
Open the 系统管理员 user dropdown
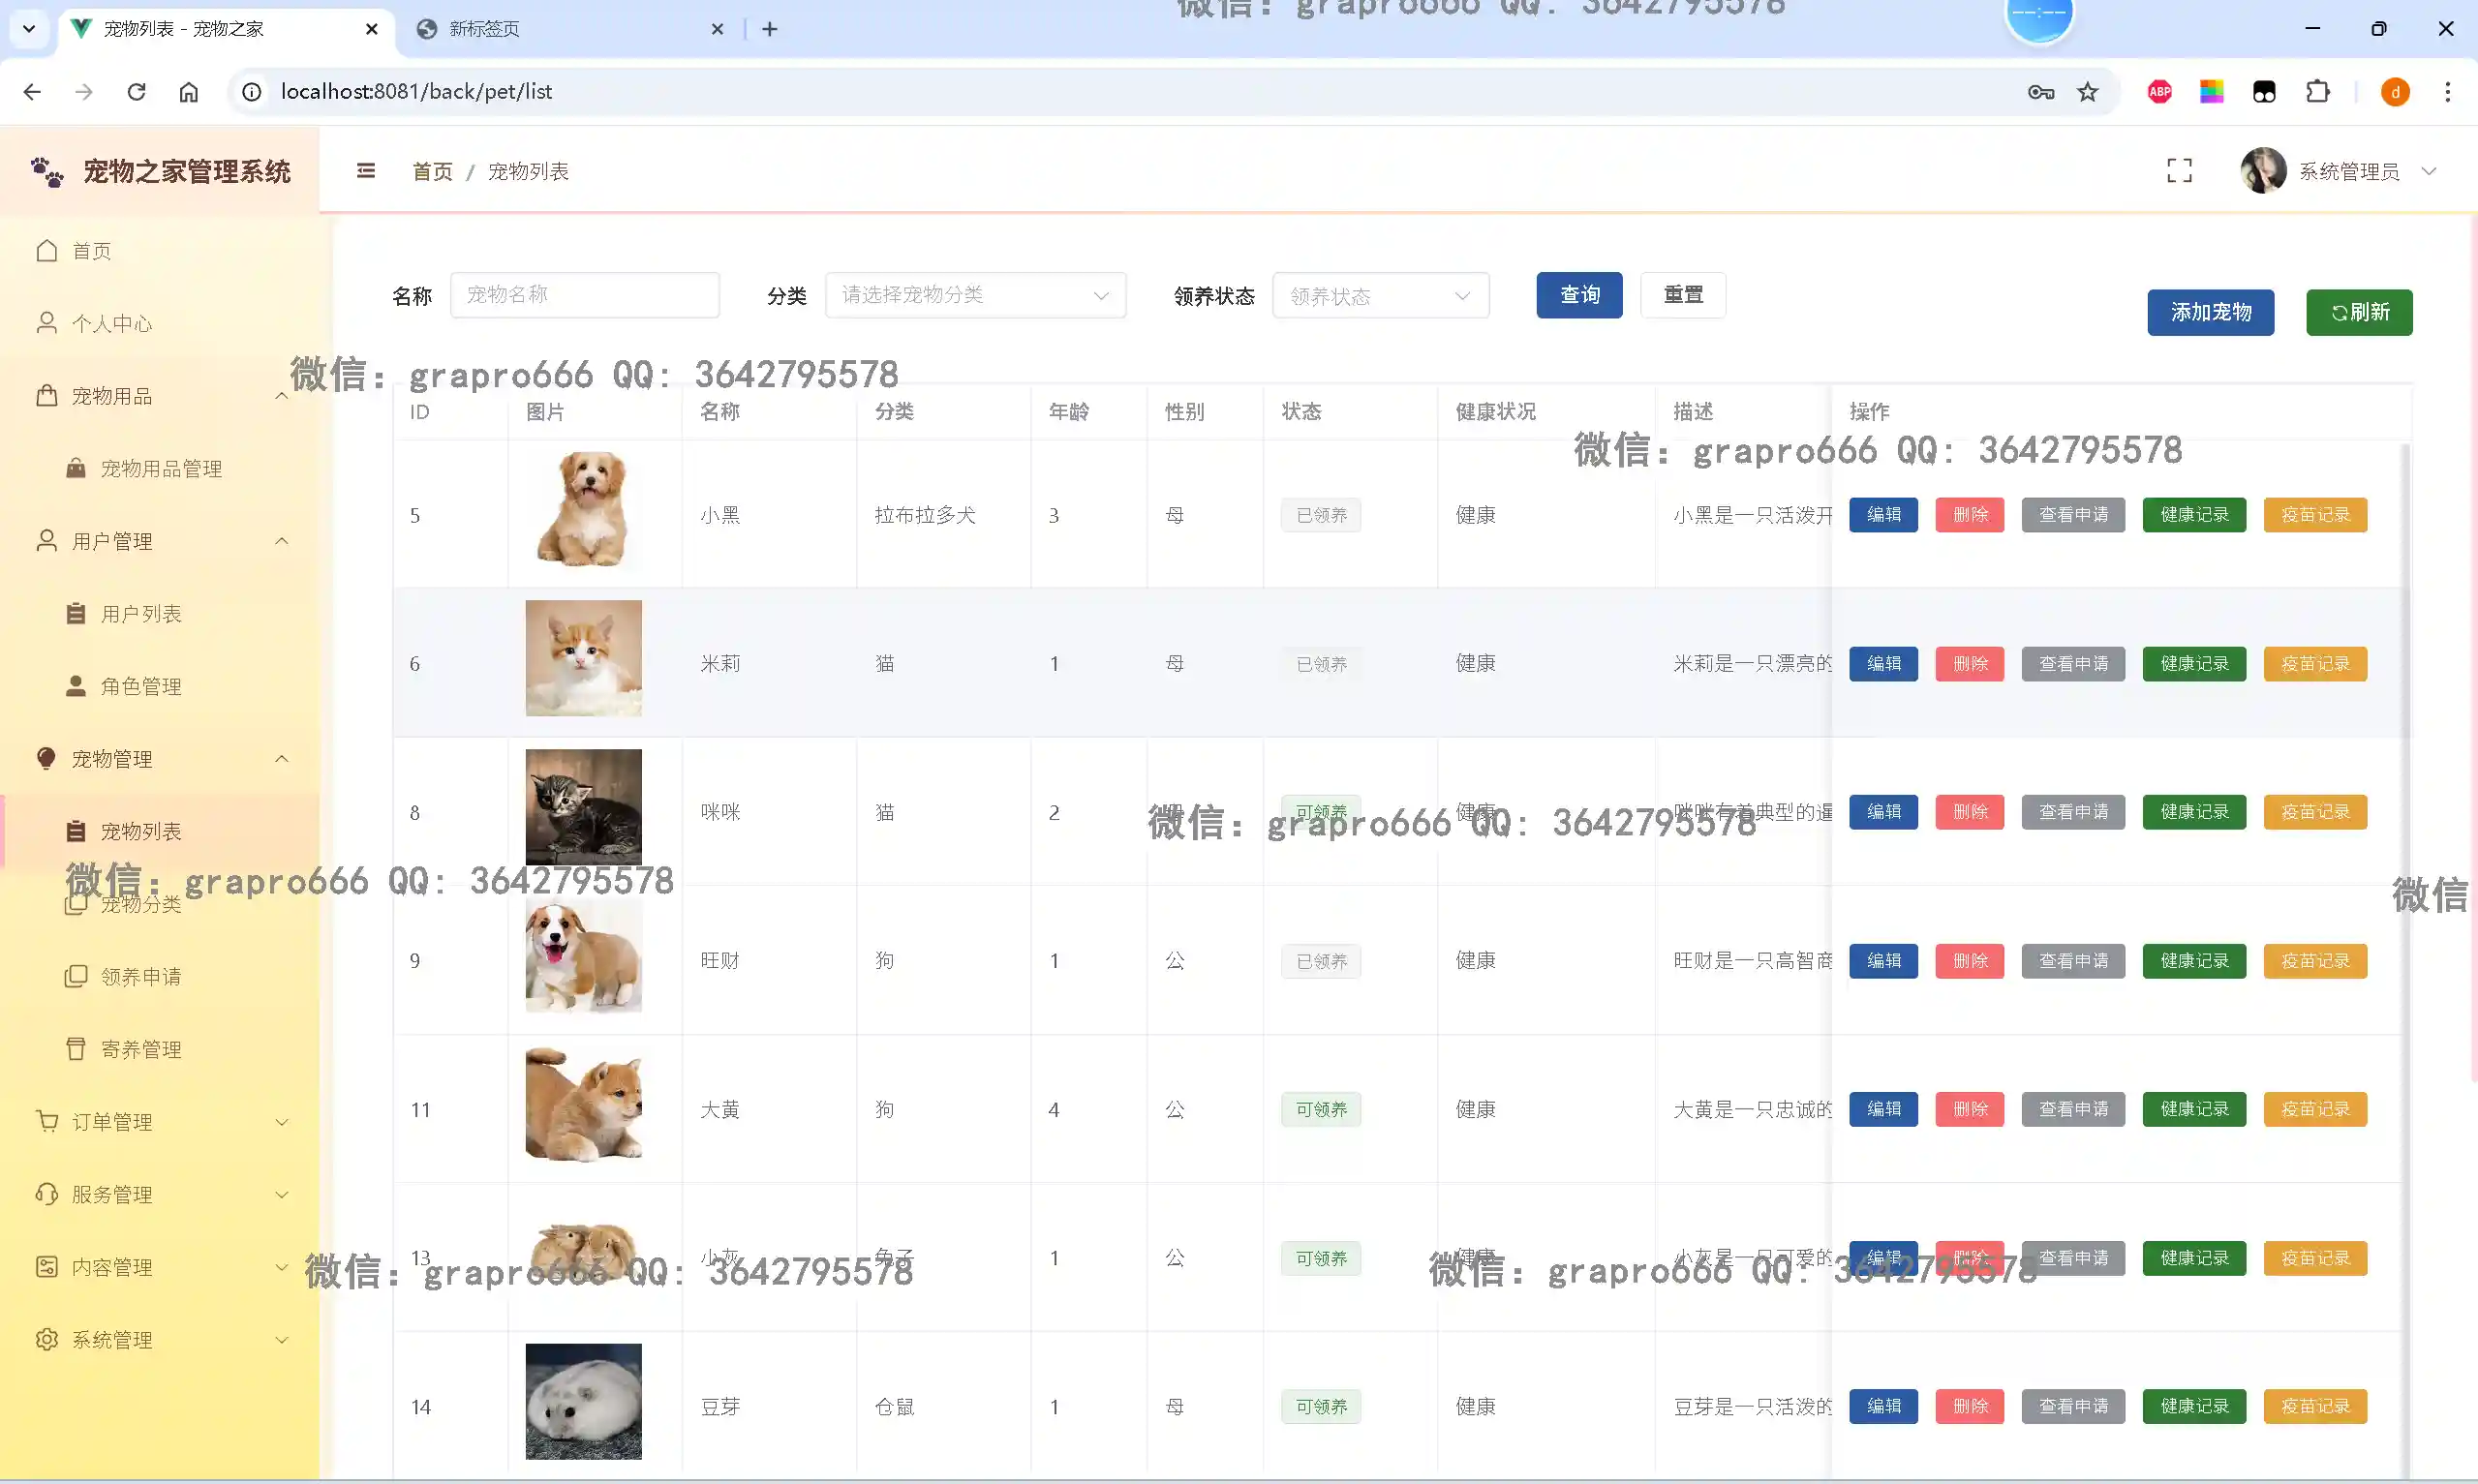[2348, 172]
